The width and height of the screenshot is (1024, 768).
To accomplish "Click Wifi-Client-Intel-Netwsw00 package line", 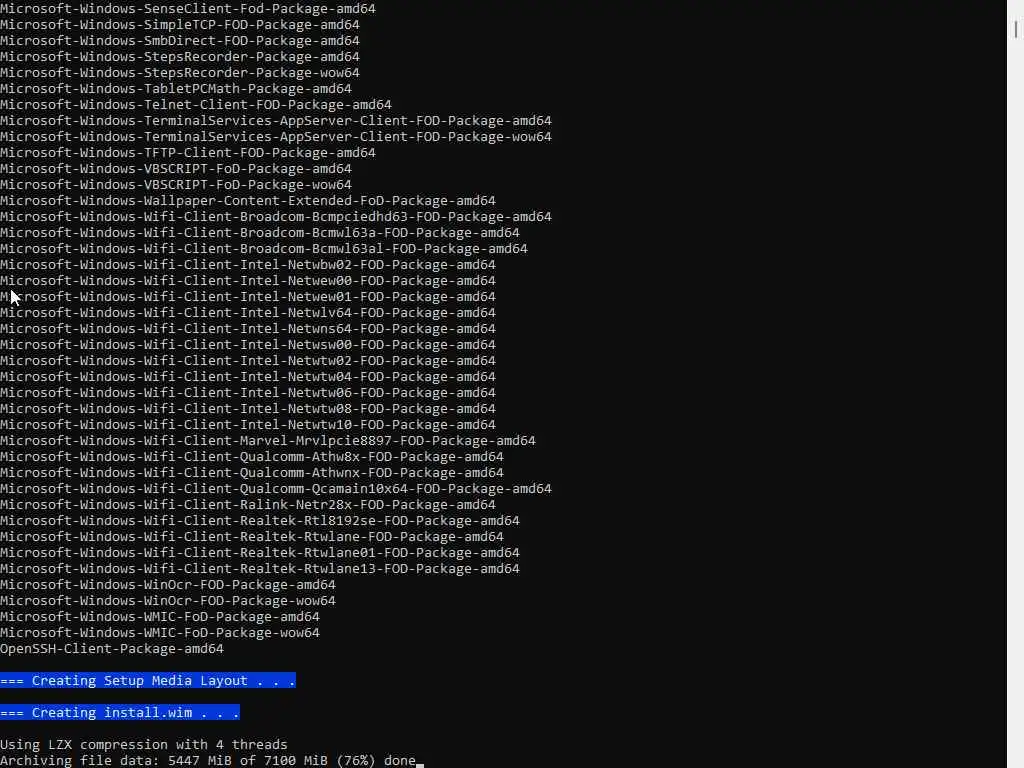I will pos(248,345).
